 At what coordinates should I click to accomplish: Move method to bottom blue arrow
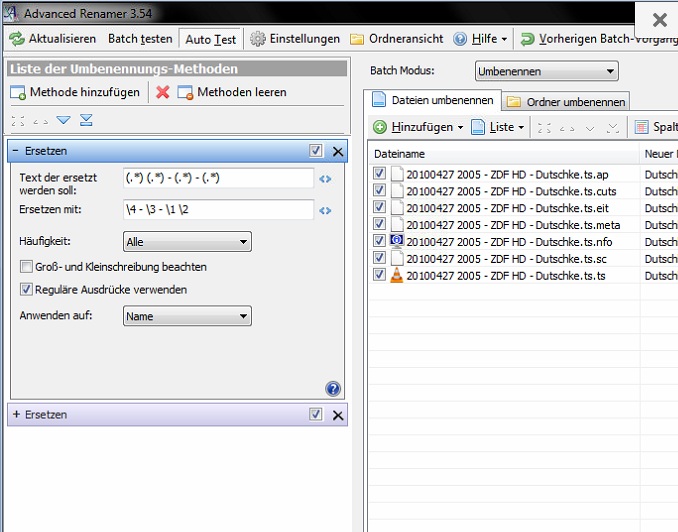(x=86, y=120)
